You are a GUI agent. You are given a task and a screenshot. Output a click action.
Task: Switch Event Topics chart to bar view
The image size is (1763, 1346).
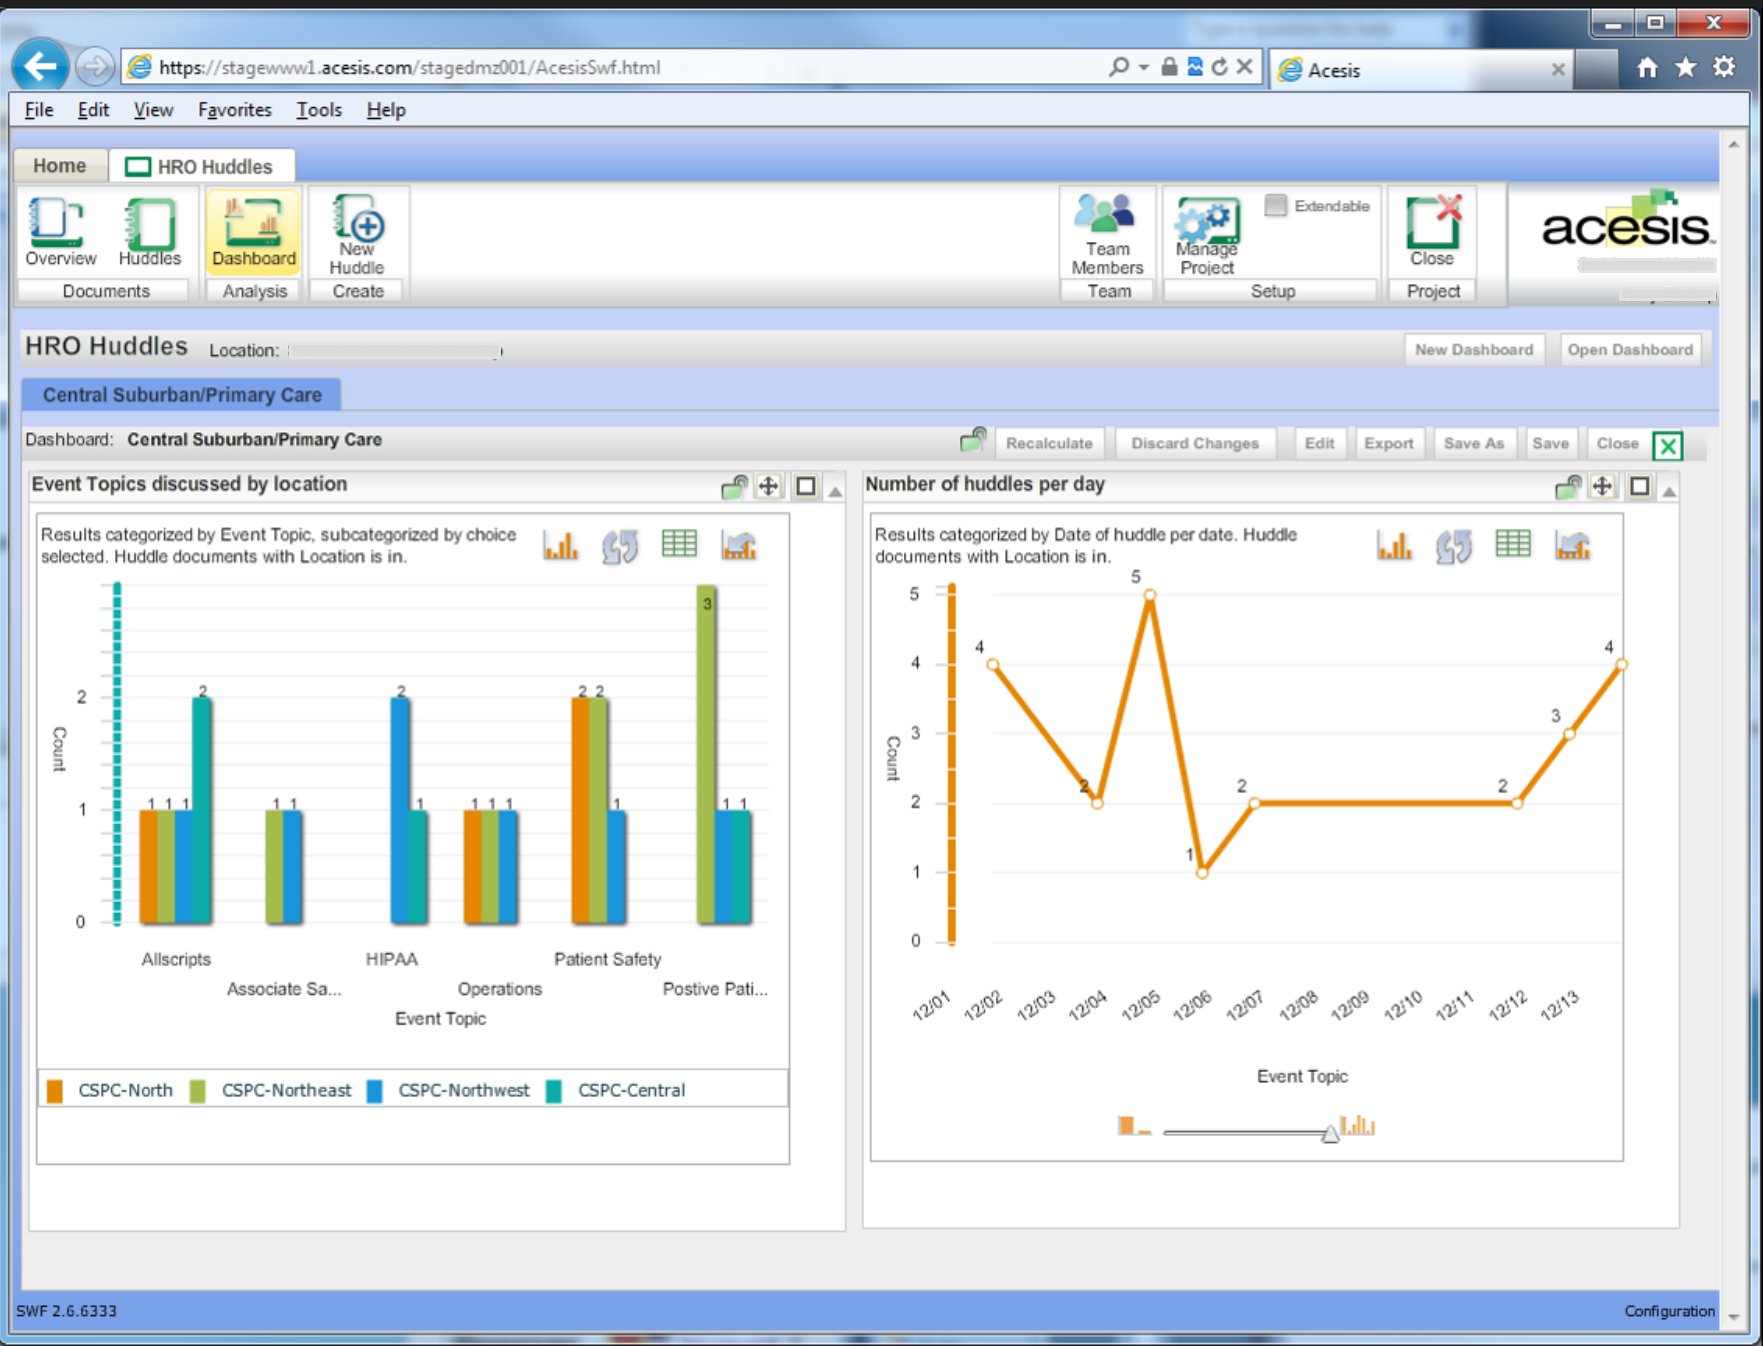561,545
